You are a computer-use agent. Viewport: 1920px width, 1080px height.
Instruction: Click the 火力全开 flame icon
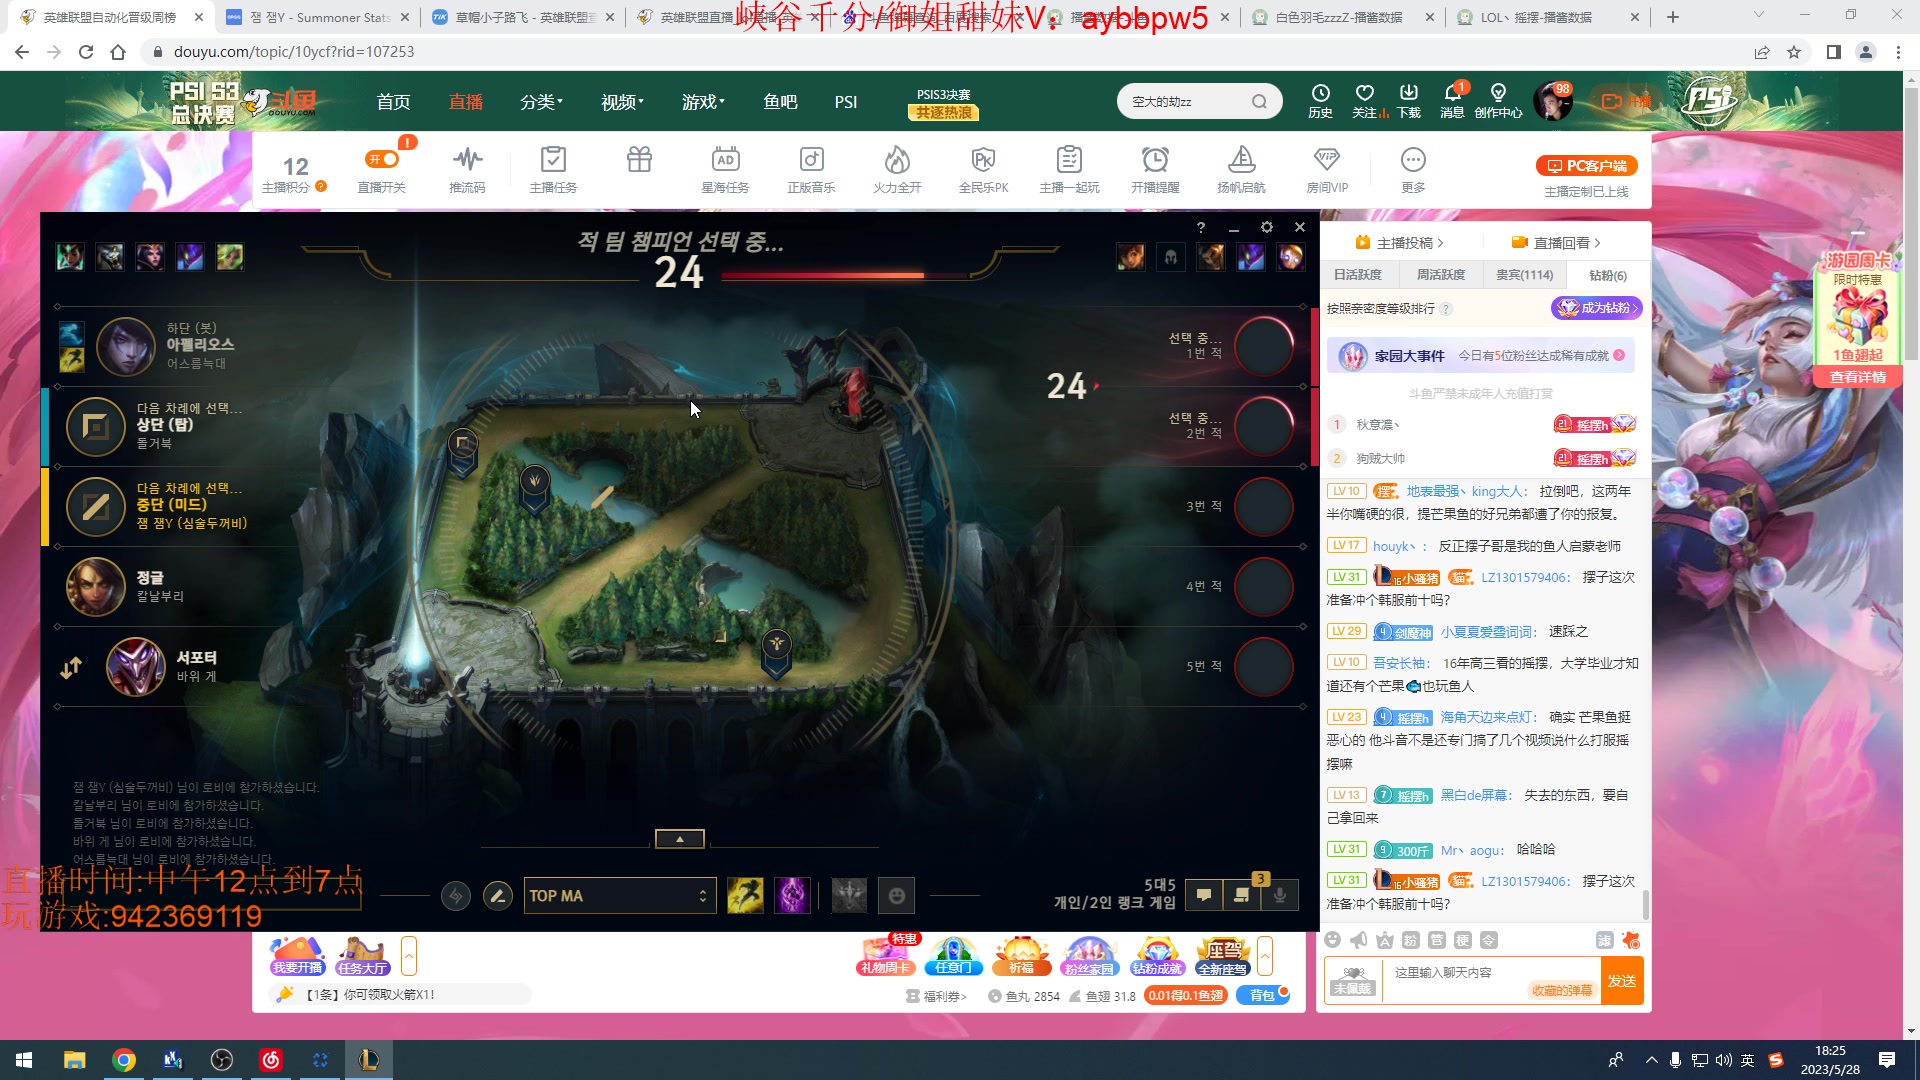point(897,160)
